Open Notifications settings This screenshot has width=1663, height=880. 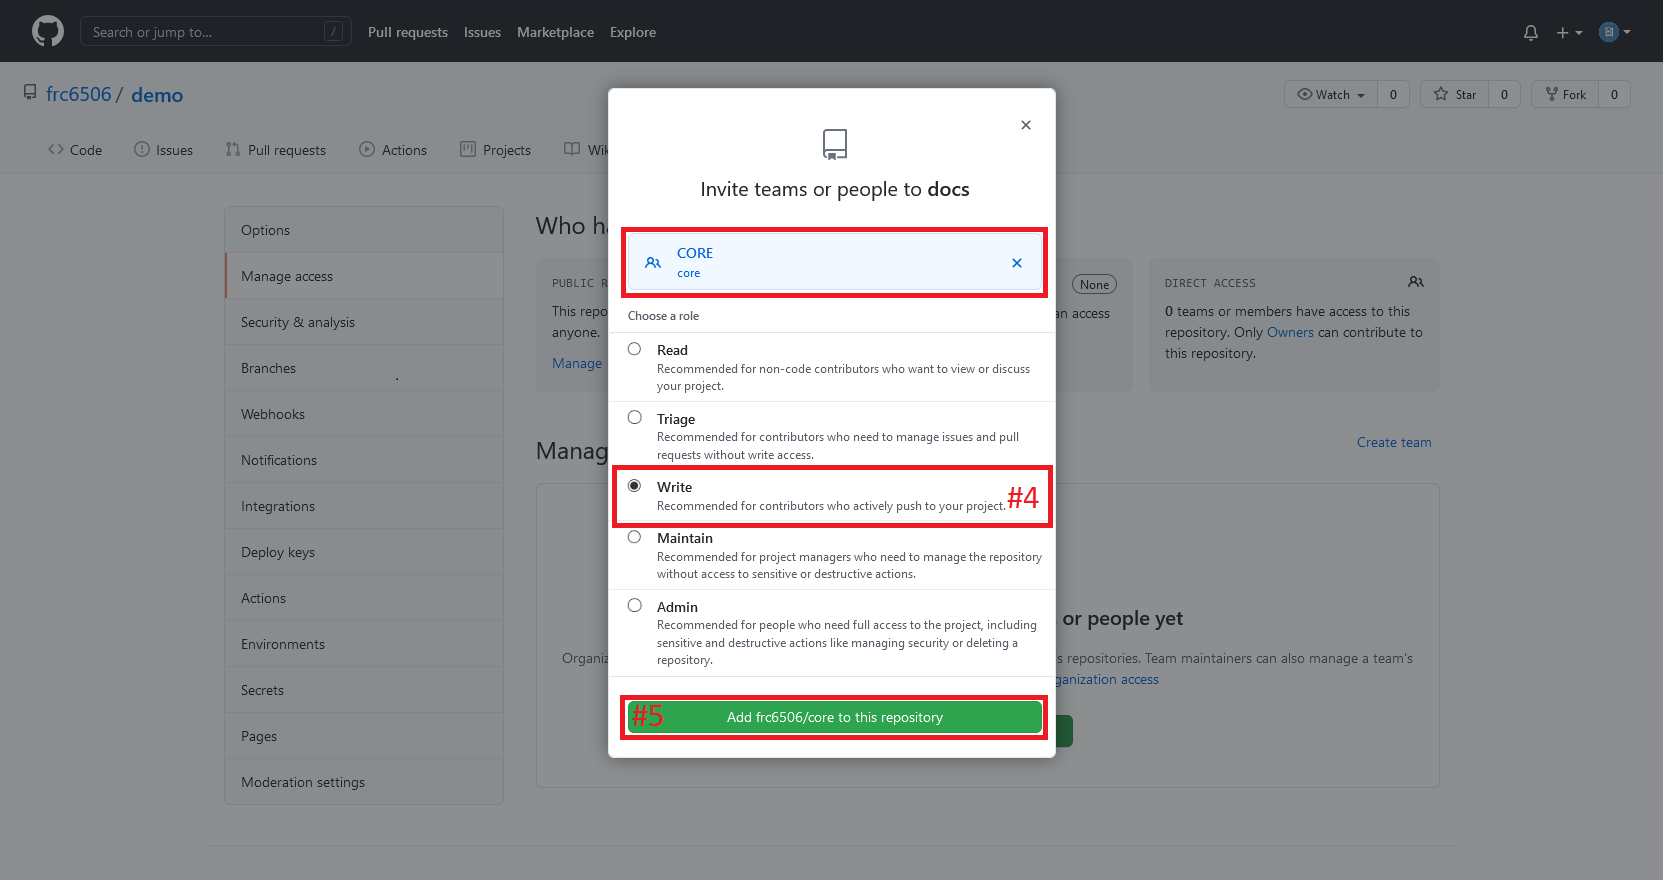pos(364,460)
